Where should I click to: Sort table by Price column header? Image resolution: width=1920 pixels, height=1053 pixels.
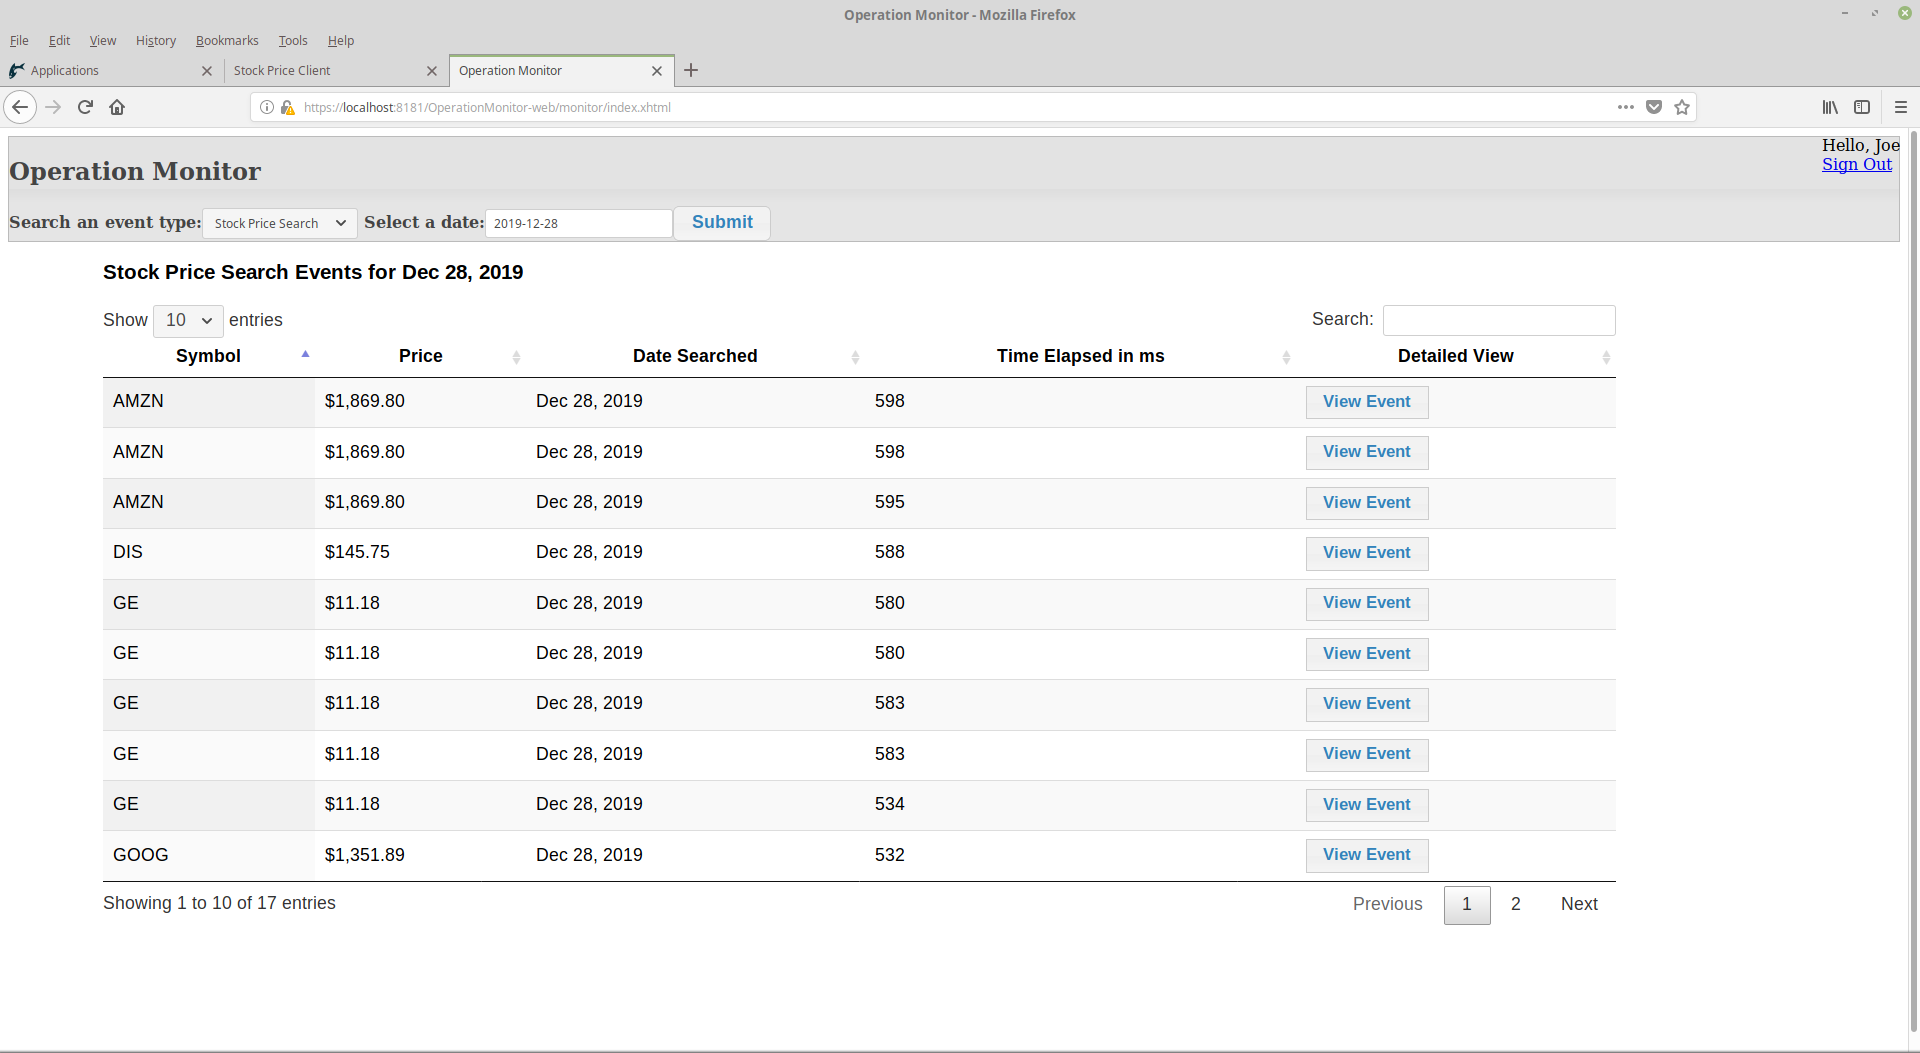pyautogui.click(x=420, y=356)
